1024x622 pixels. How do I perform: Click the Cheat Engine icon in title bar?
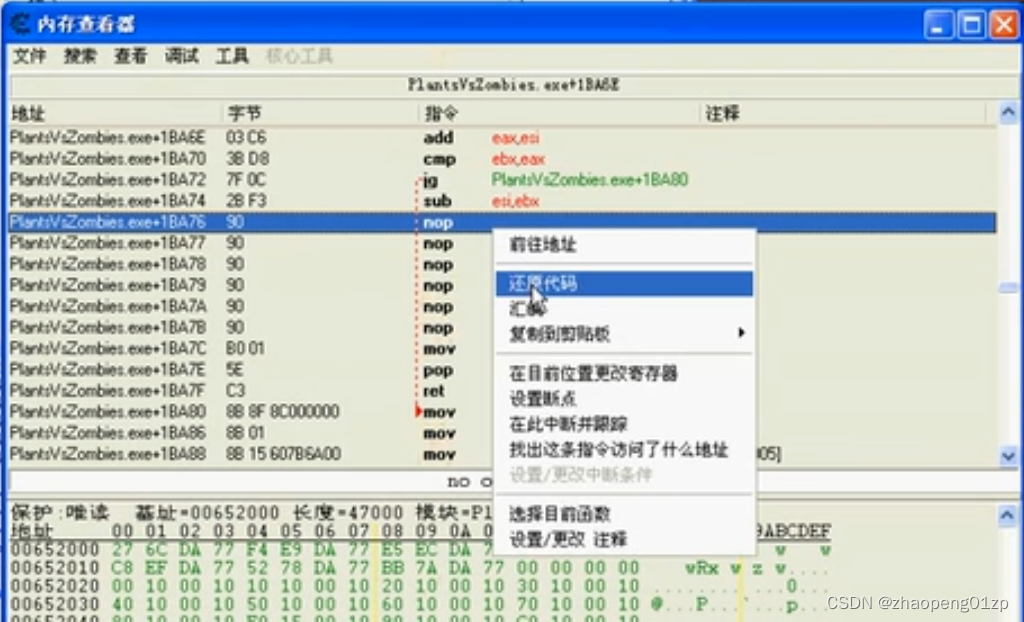coord(20,24)
